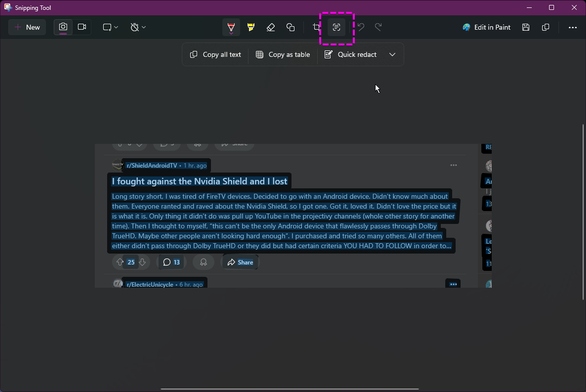Viewport: 586px width, 392px height.
Task: Click the three-dot menu of ElectricUnicycle post
Action: pos(453,284)
